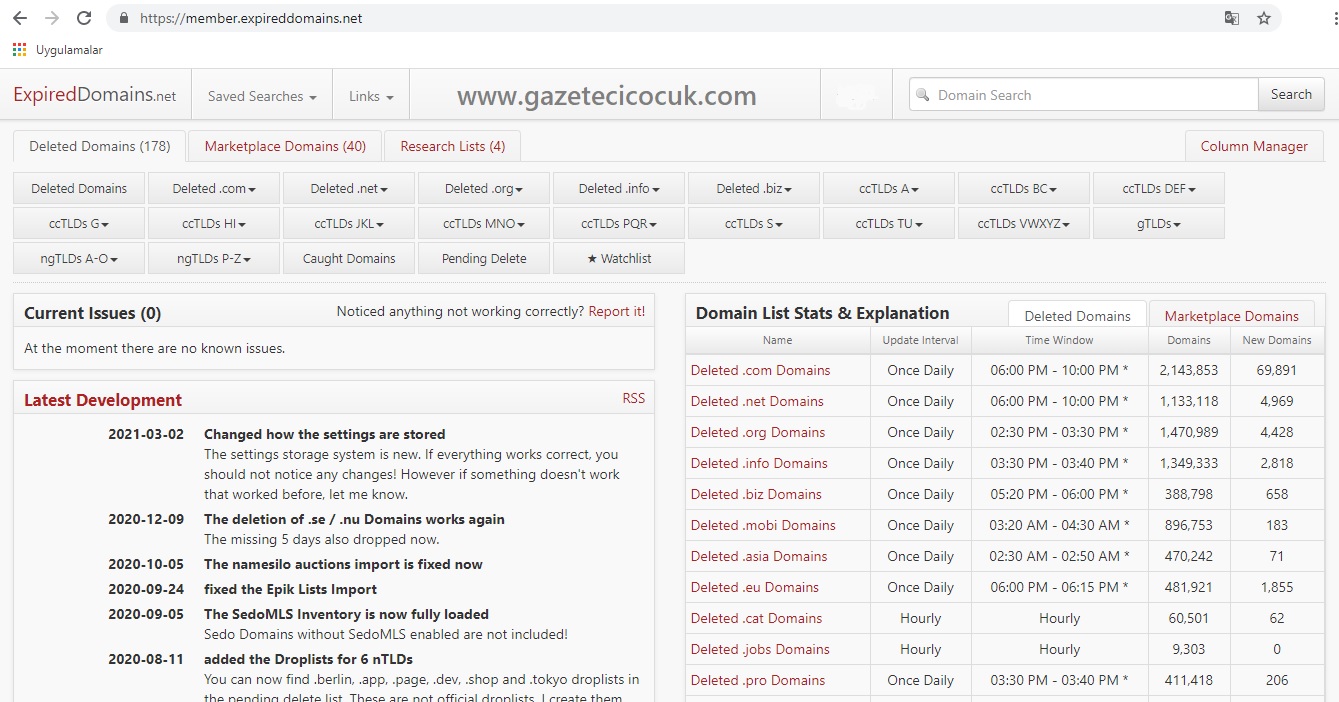This screenshot has width=1339, height=702.
Task: Open the Marketplace Domains (40) tab
Action: [285, 146]
